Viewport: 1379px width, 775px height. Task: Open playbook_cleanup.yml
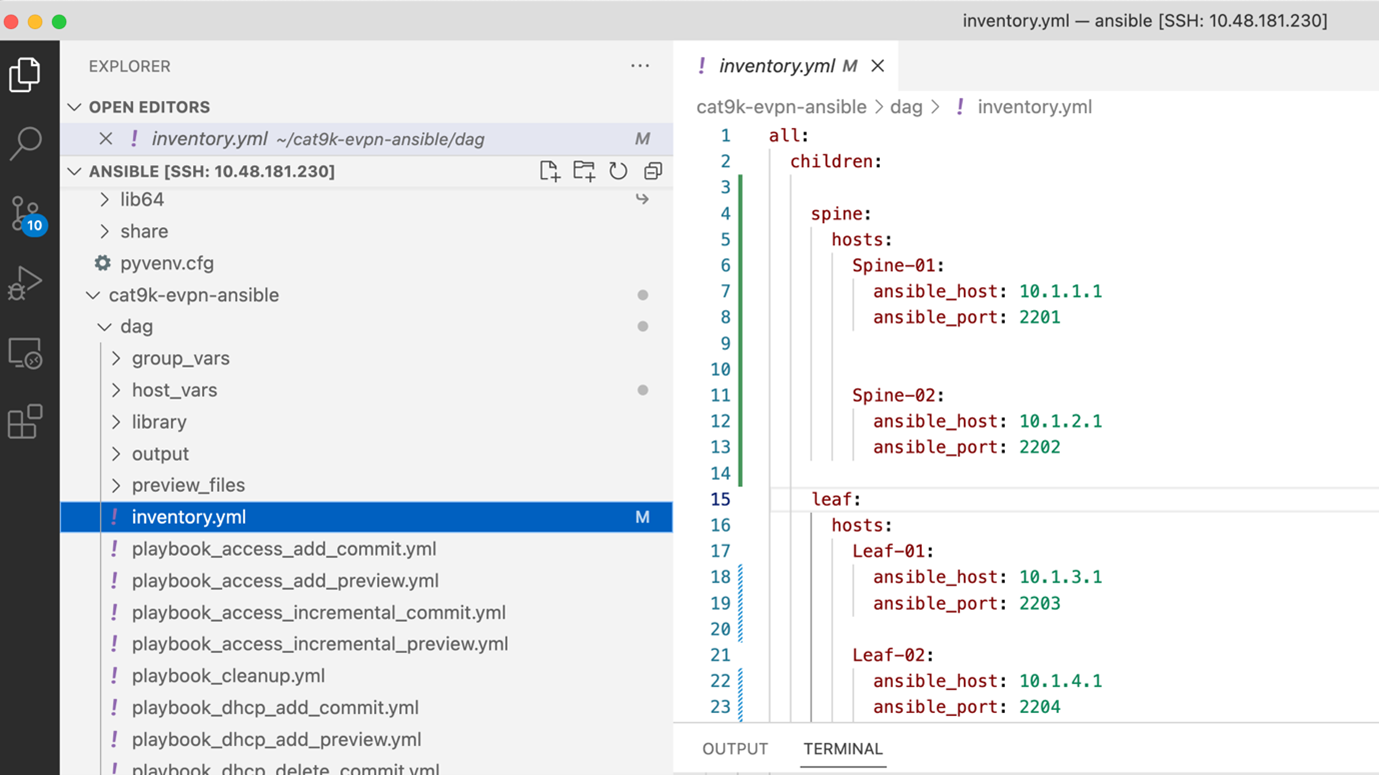(x=228, y=676)
